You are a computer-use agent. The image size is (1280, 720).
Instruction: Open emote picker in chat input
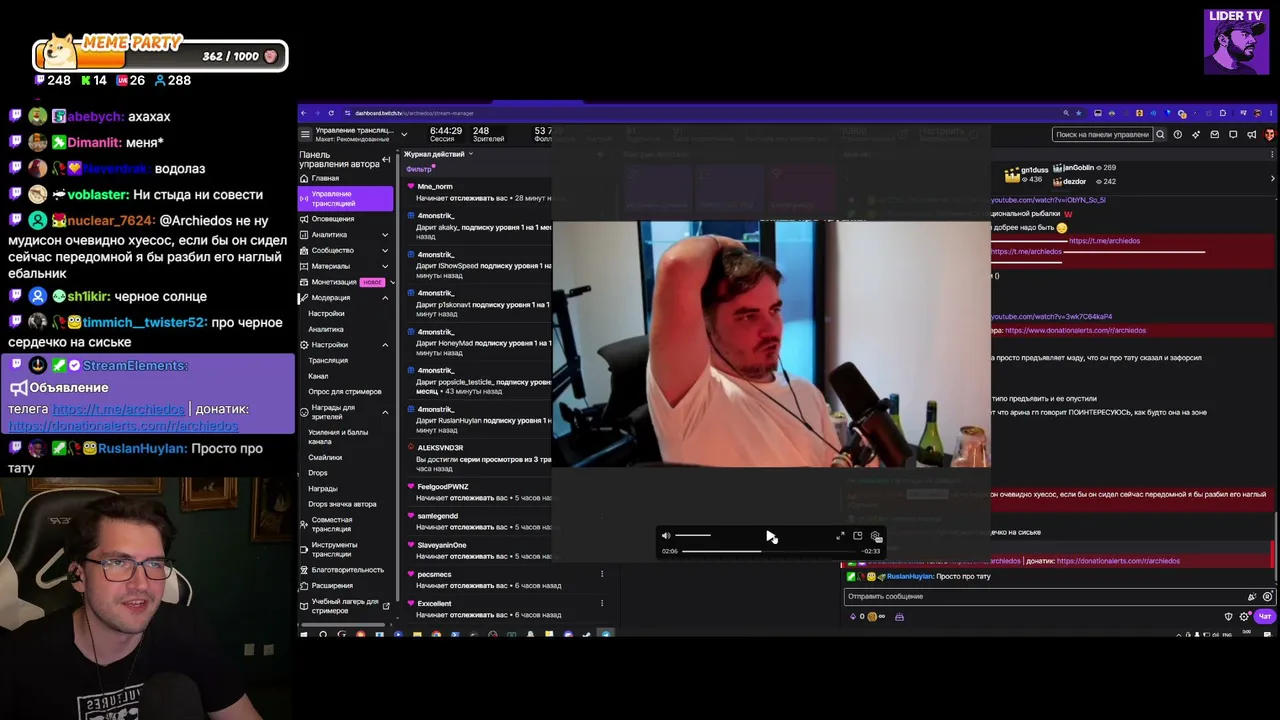(1267, 597)
